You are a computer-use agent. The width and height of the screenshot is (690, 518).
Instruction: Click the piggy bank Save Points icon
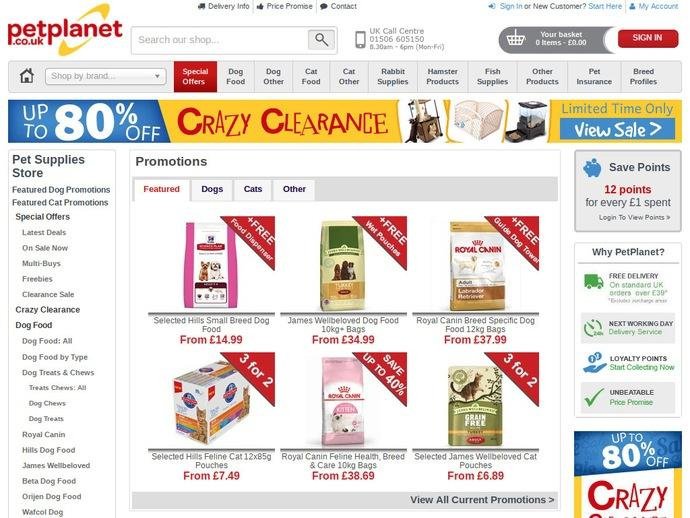(592, 168)
